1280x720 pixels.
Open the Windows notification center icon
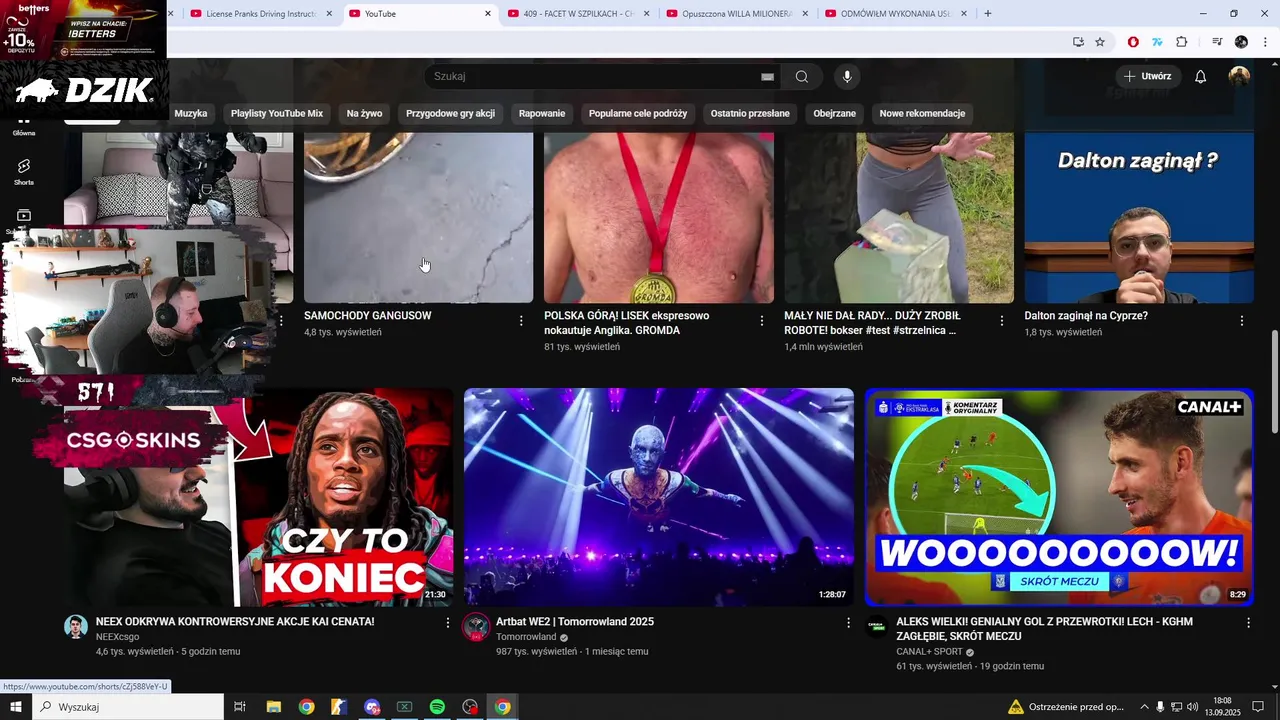(x=1258, y=707)
